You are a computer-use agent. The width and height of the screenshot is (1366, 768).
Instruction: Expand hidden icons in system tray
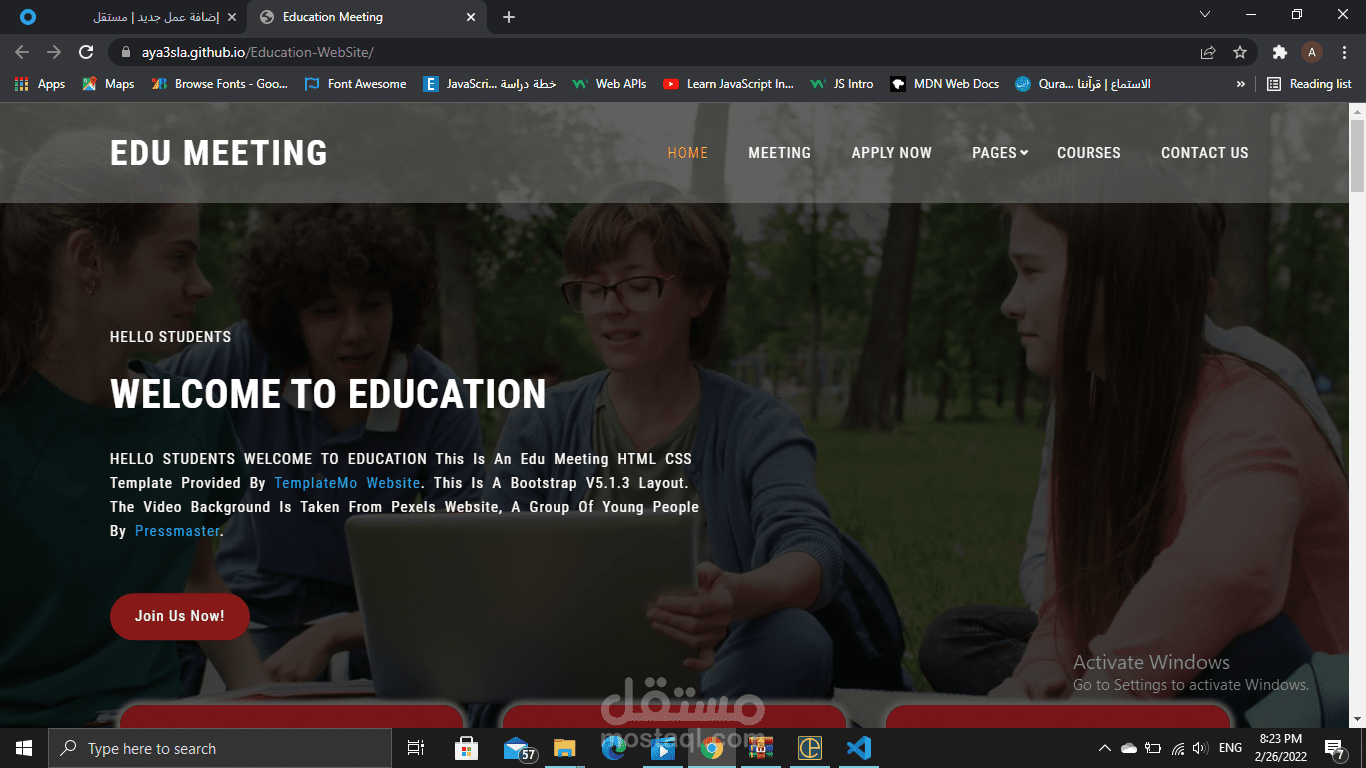click(x=1104, y=747)
